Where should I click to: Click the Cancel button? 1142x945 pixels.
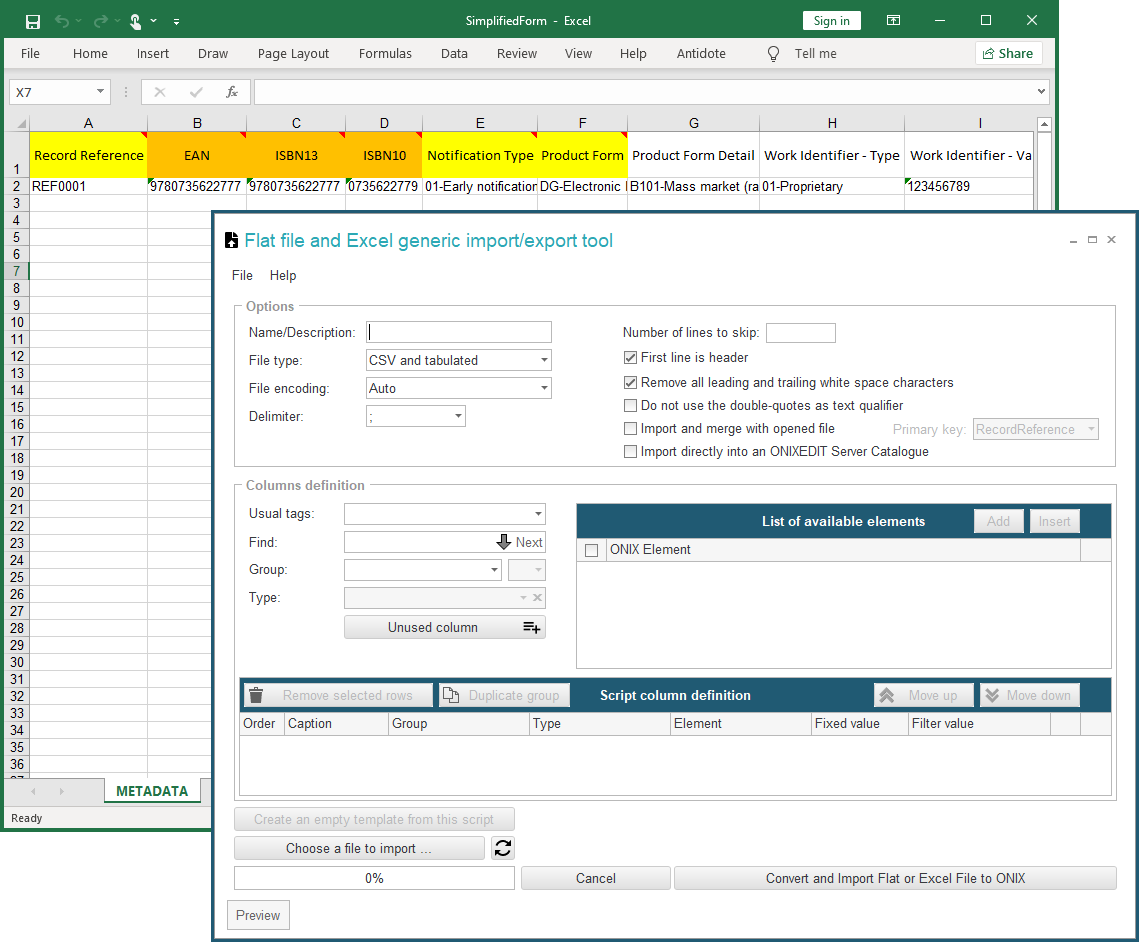pos(596,878)
